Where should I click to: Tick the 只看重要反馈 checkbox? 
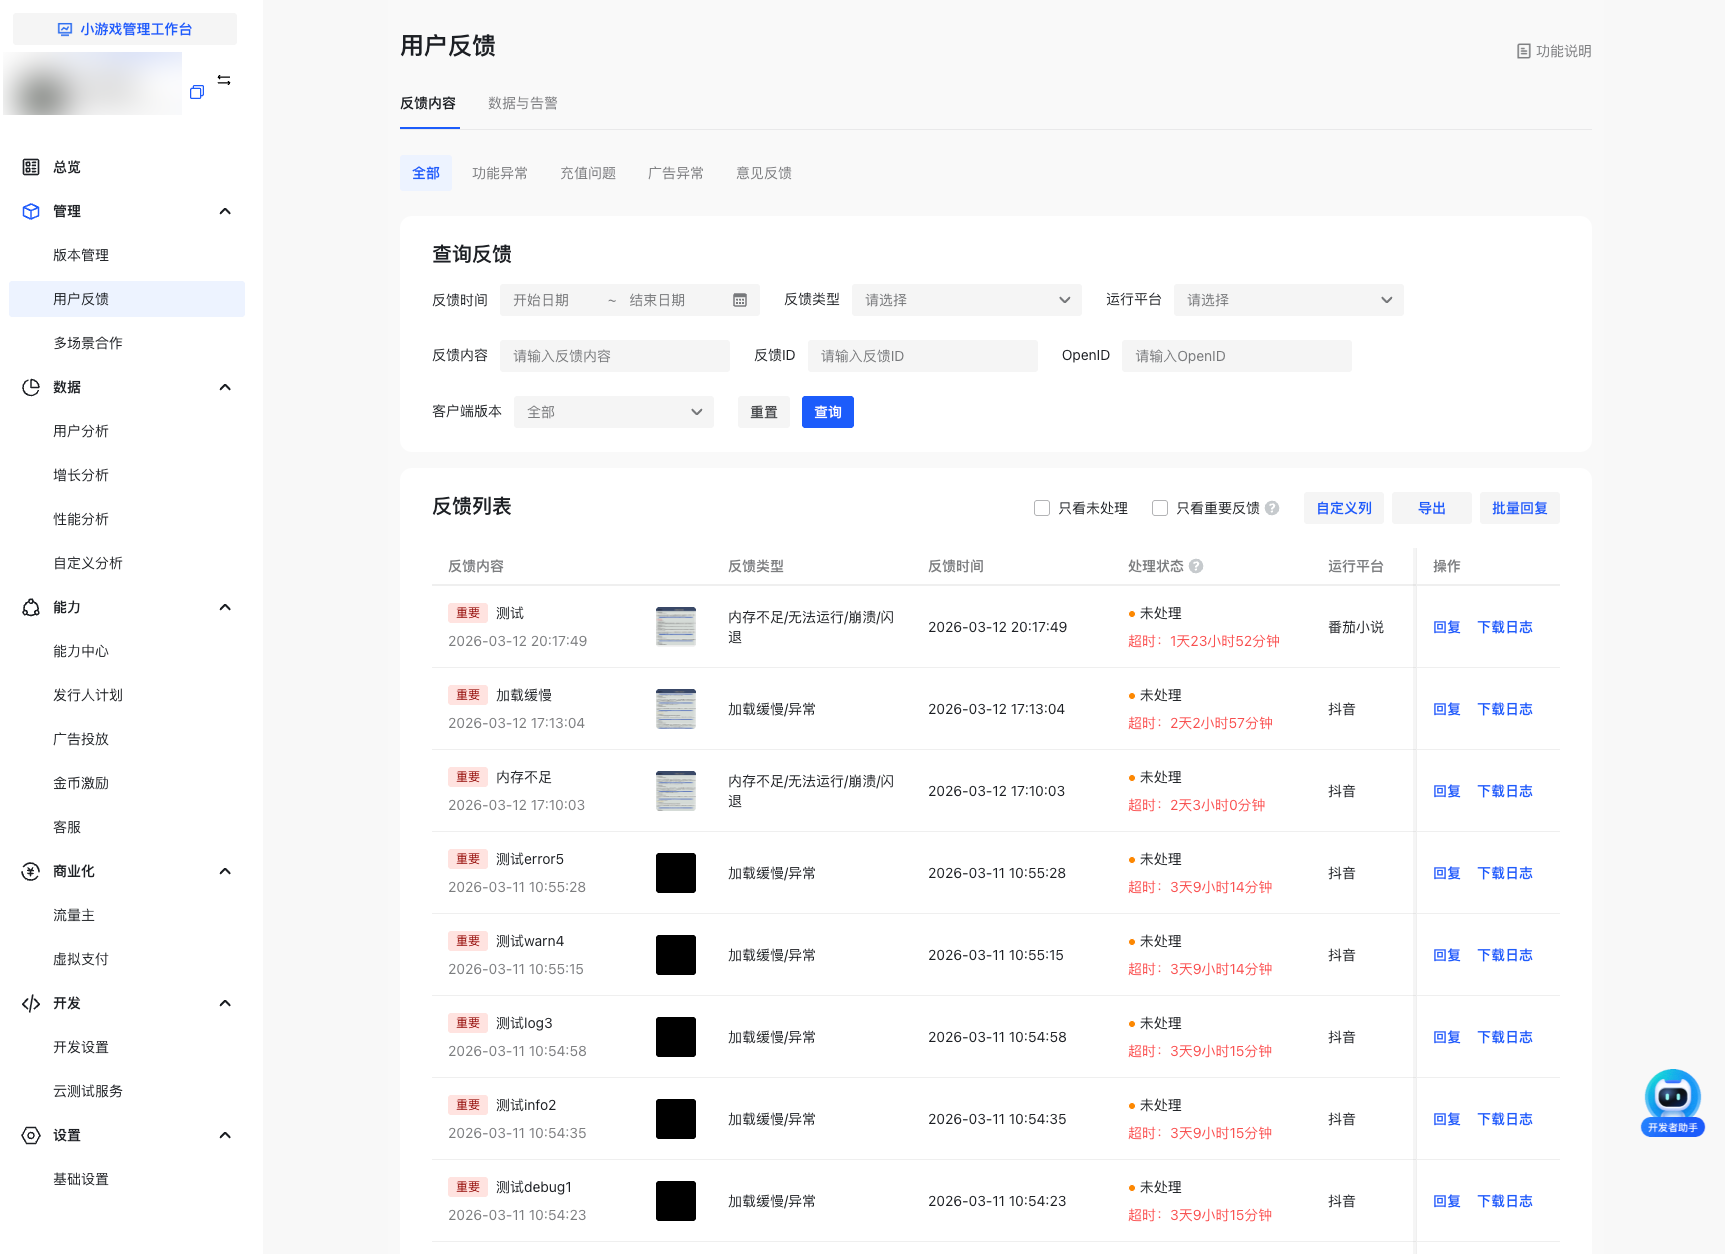[1160, 508]
